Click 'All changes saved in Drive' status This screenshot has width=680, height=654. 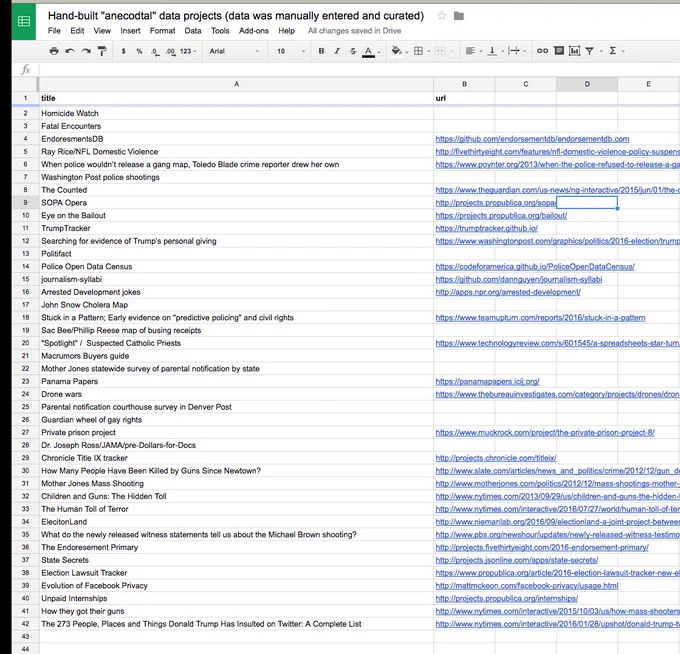coord(354,31)
